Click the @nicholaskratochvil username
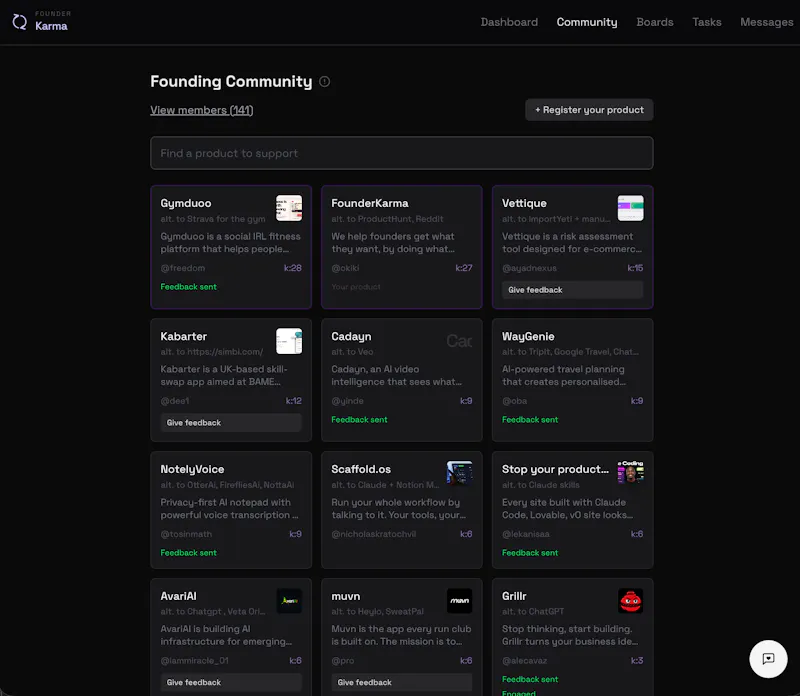800x696 pixels. coord(373,534)
